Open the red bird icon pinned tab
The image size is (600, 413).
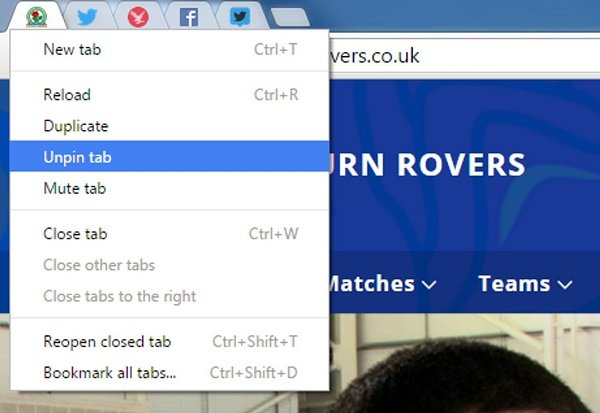coord(138,18)
